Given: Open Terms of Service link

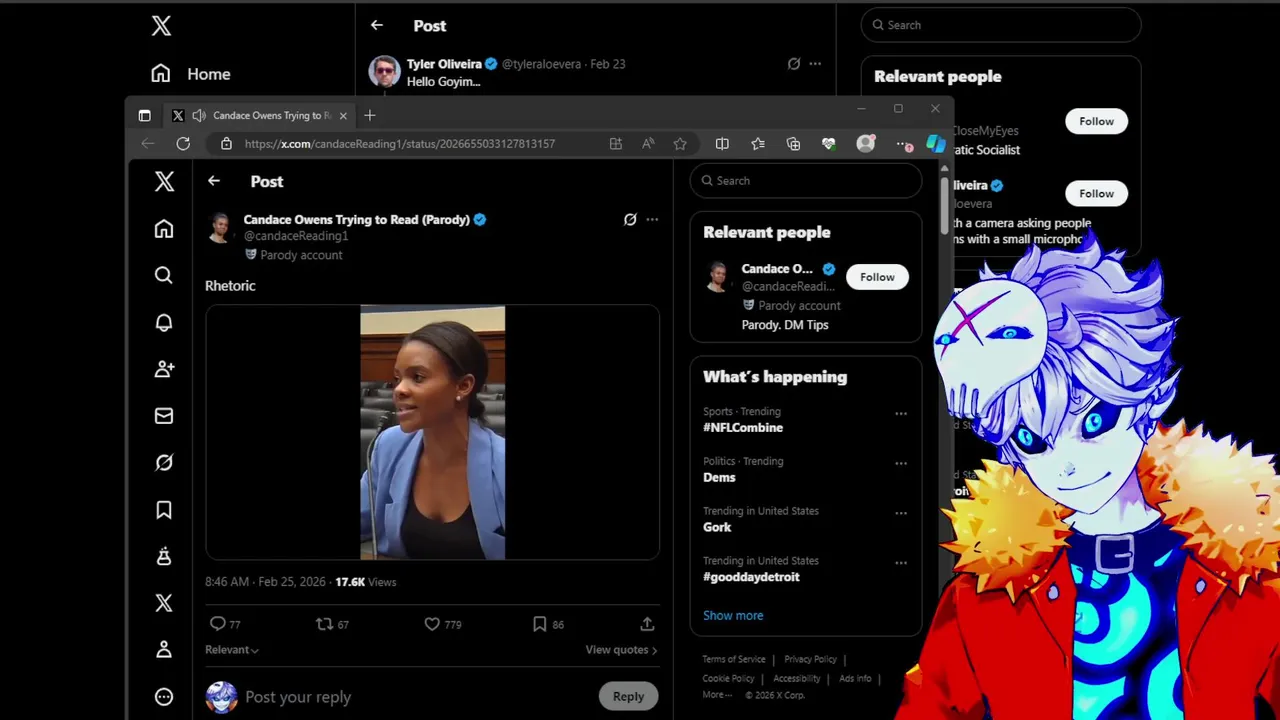Looking at the screenshot, I should 734,660.
